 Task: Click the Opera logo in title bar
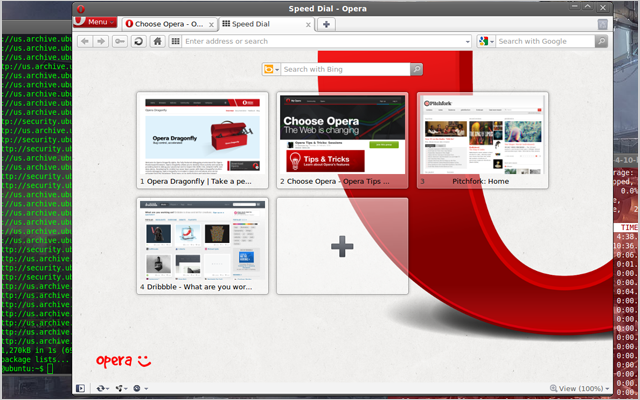(x=81, y=9)
